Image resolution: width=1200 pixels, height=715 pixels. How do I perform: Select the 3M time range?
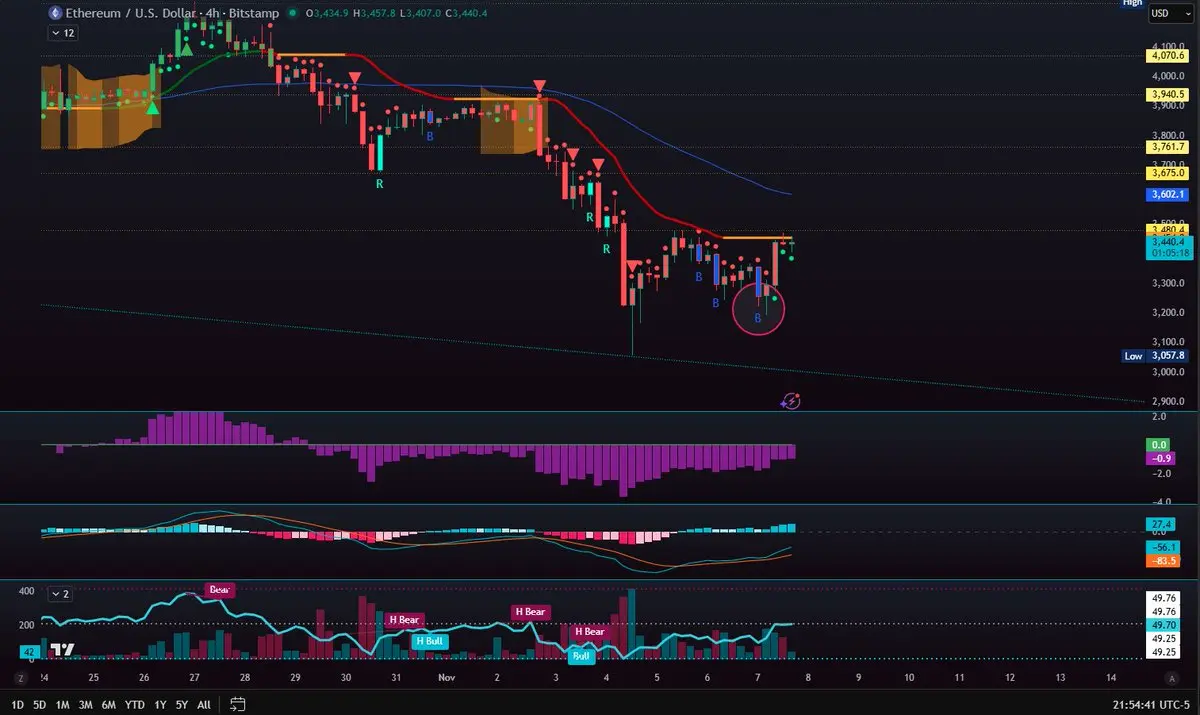tap(86, 704)
